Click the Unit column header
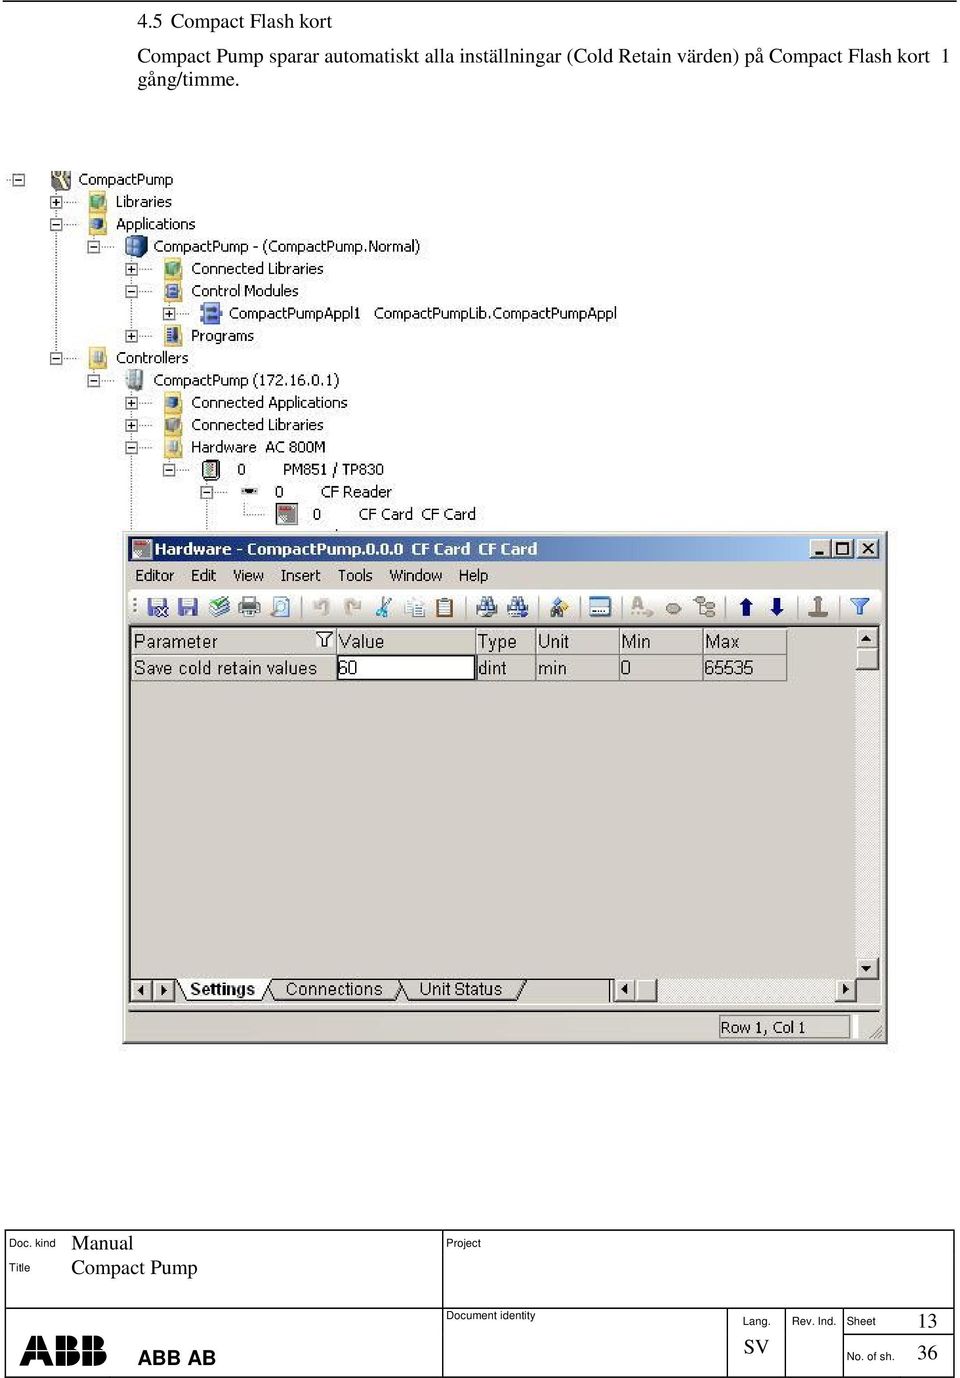This screenshot has width=960, height=1378. (x=577, y=641)
